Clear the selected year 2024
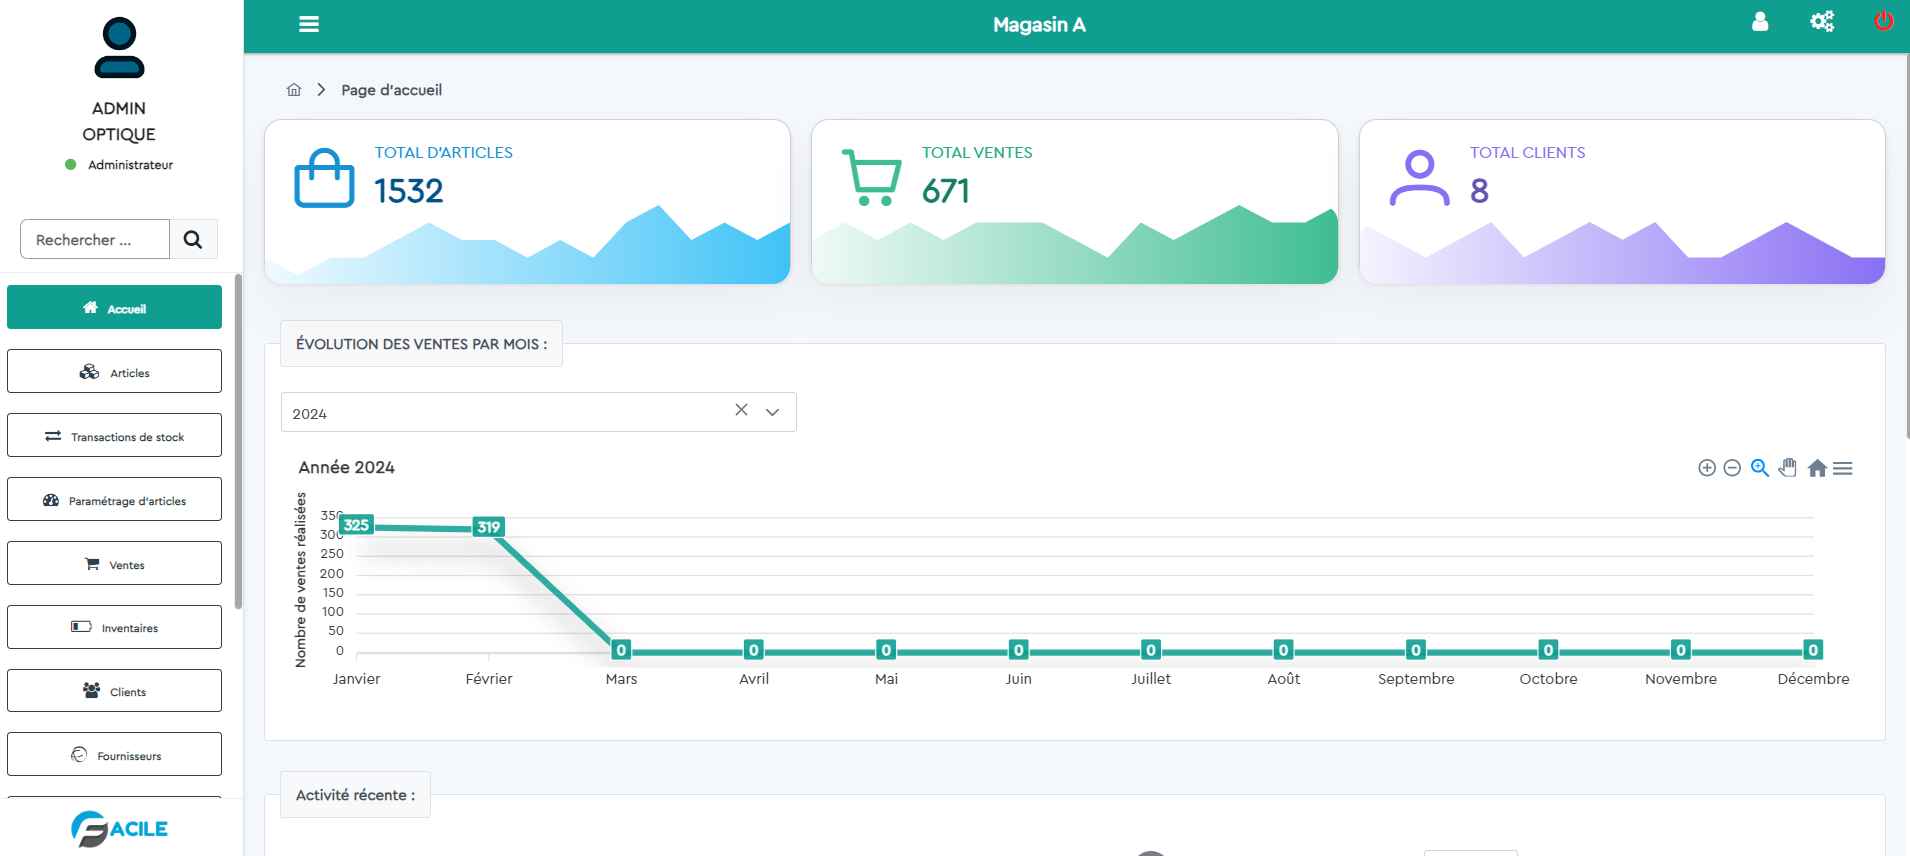The height and width of the screenshot is (856, 1910). point(741,410)
